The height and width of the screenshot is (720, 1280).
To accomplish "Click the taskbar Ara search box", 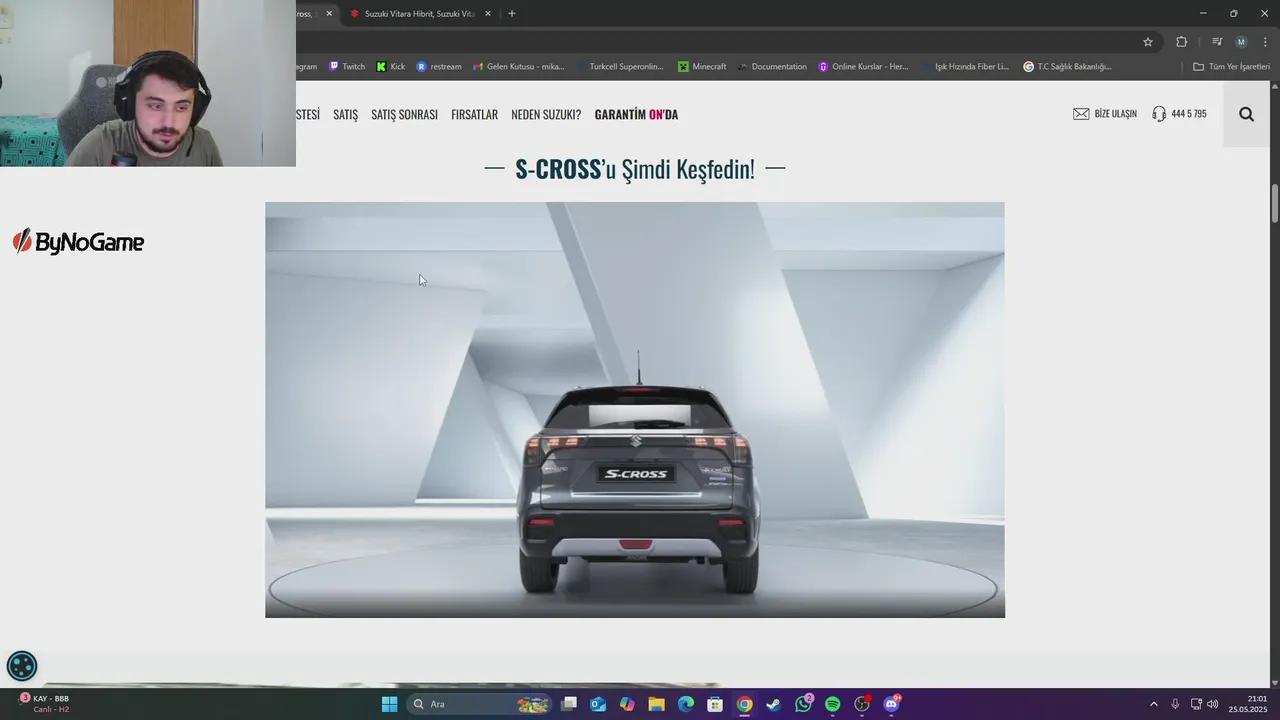I will click(x=481, y=704).
